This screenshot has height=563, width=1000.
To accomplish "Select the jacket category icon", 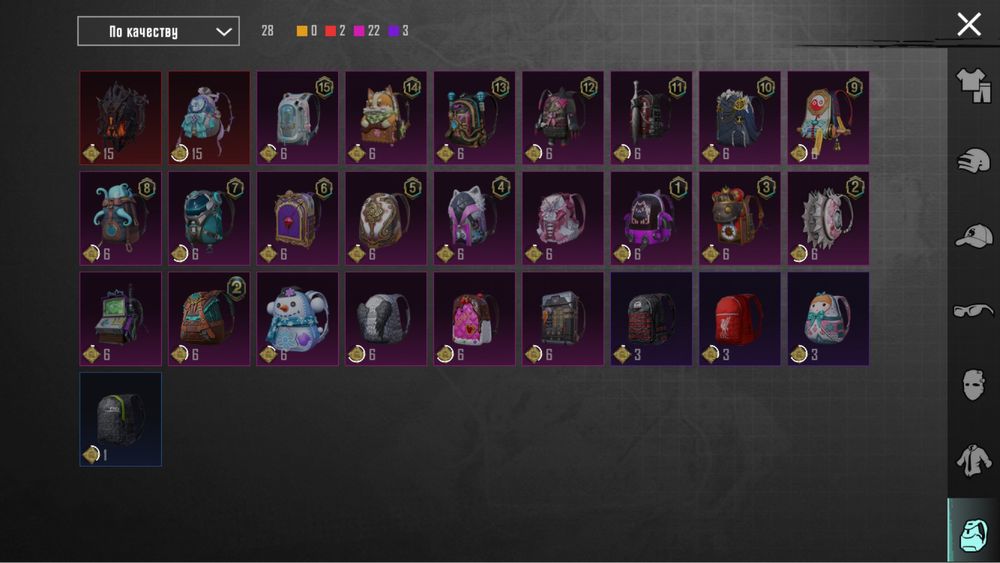I will [x=973, y=460].
